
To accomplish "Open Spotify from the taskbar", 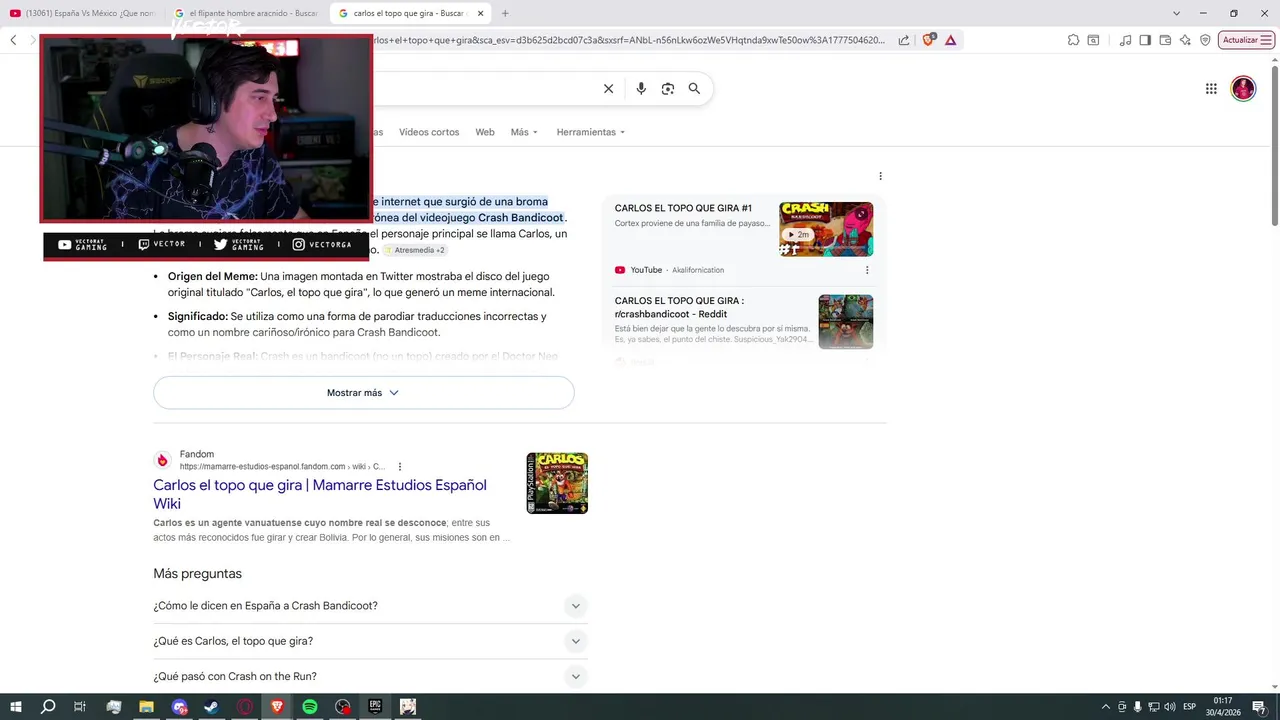I will (x=310, y=707).
